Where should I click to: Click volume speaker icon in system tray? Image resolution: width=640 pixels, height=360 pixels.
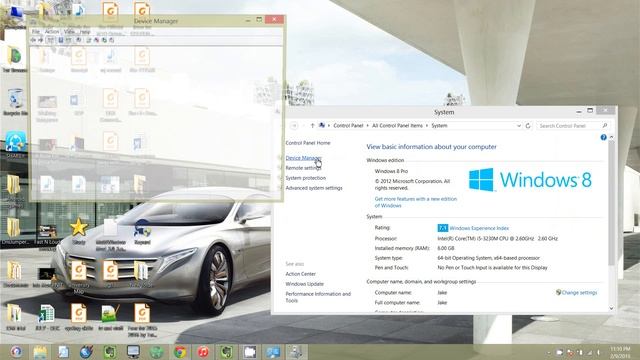click(599, 352)
